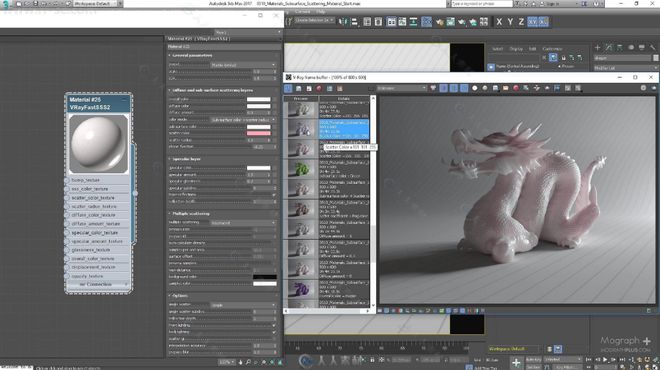This screenshot has width=660, height=370.
Task: Click the Material #25 sphere preview thumbnail
Action: coord(98,144)
